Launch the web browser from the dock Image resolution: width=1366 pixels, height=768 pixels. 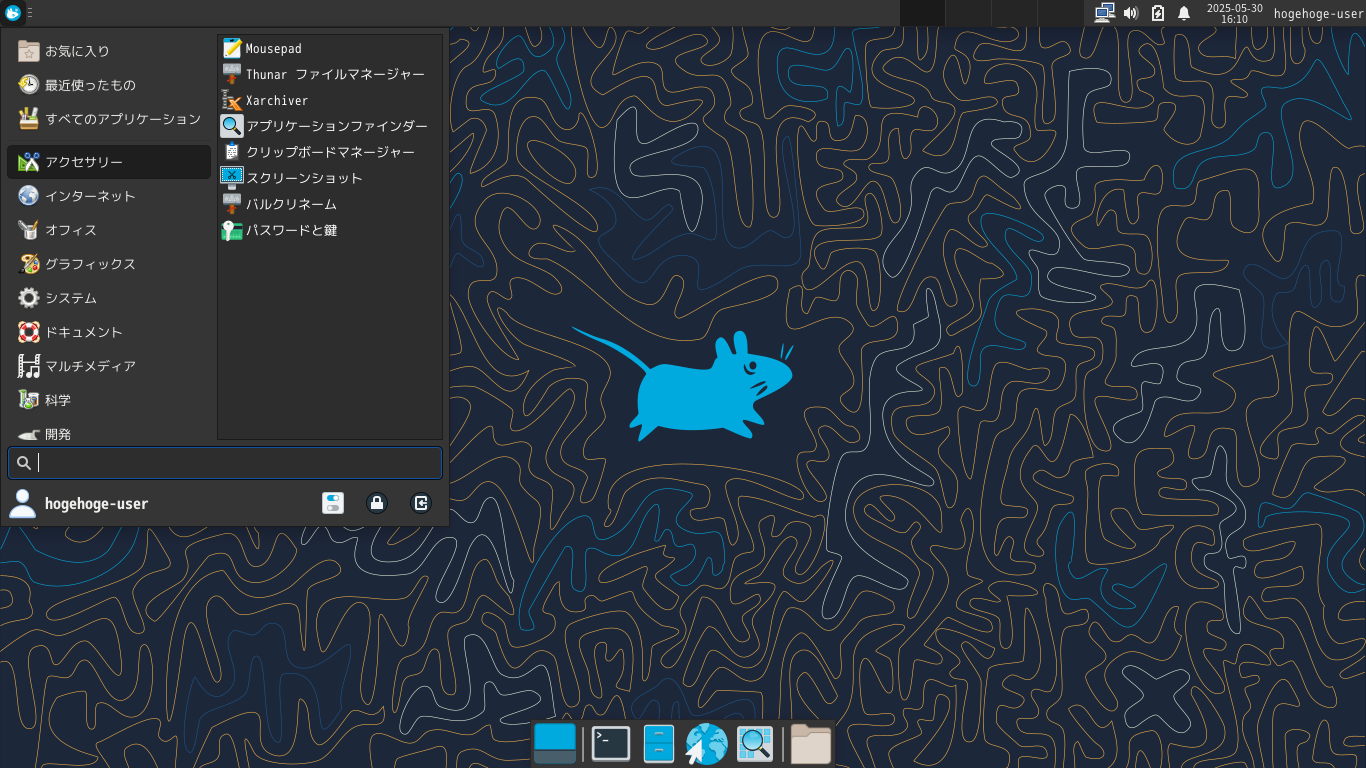[x=706, y=744]
